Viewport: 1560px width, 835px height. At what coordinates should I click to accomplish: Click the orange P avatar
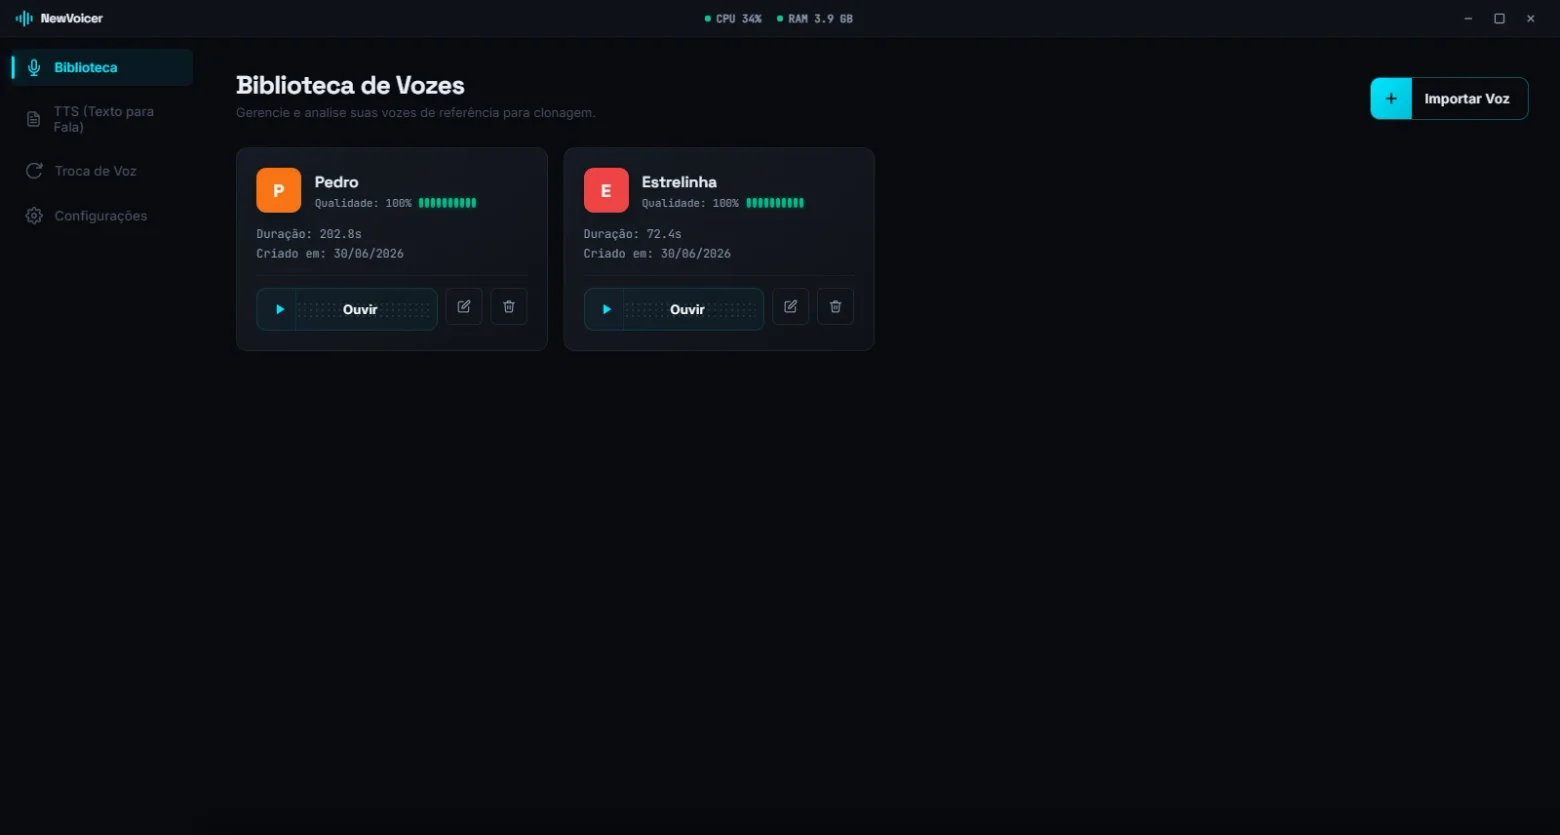coord(279,190)
